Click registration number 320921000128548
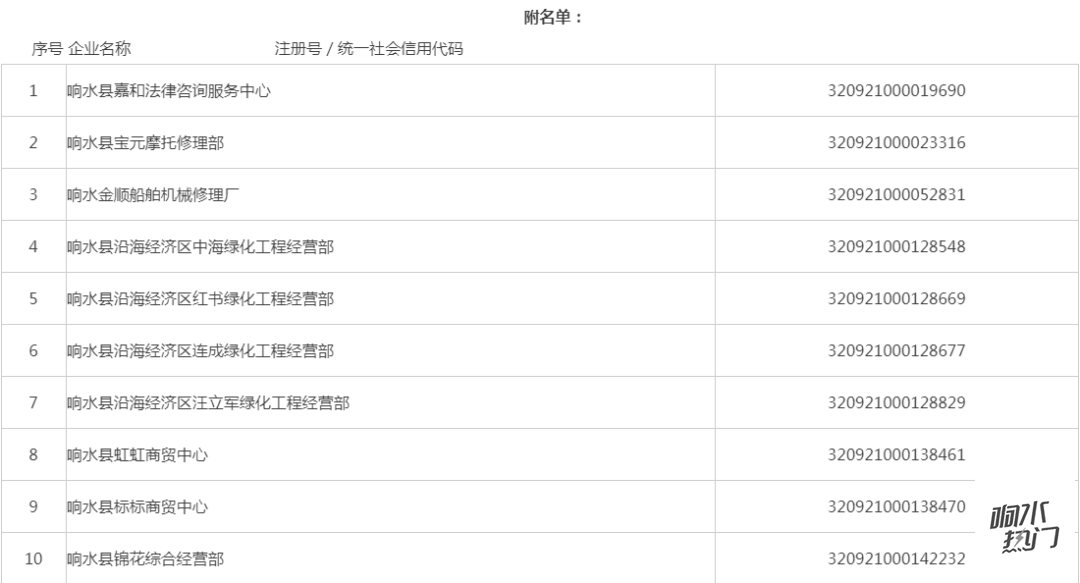The image size is (1080, 583). (896, 247)
